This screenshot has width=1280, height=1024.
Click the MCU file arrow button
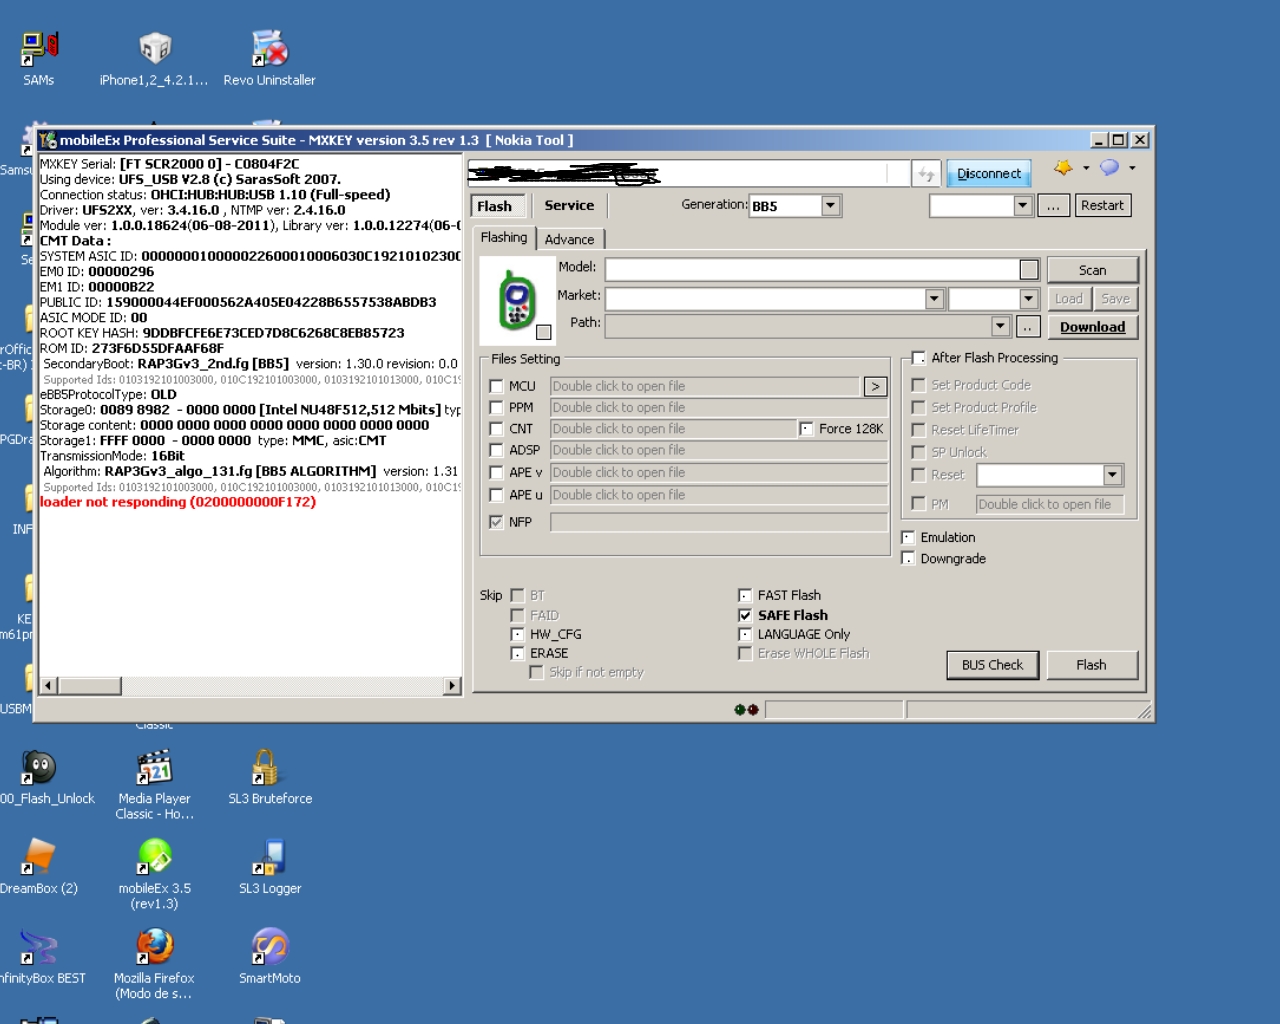(x=875, y=386)
